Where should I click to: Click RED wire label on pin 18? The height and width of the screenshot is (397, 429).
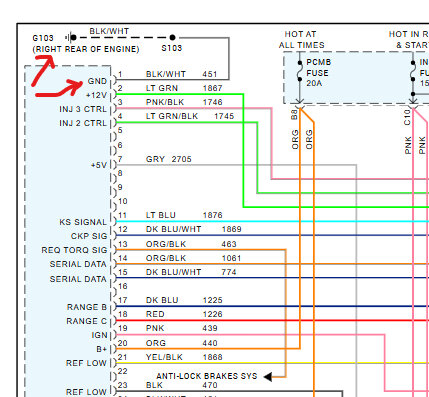[155, 314]
